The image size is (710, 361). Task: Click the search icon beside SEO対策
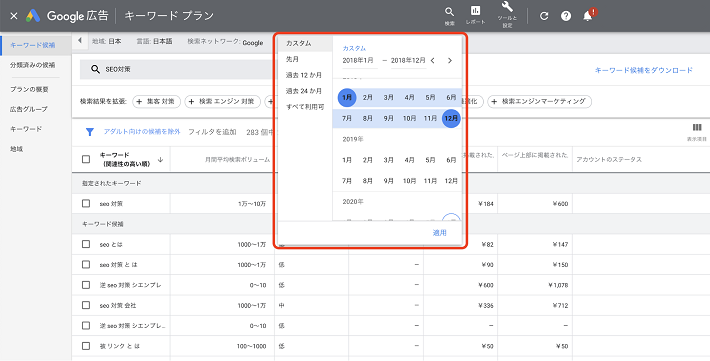[x=95, y=69]
